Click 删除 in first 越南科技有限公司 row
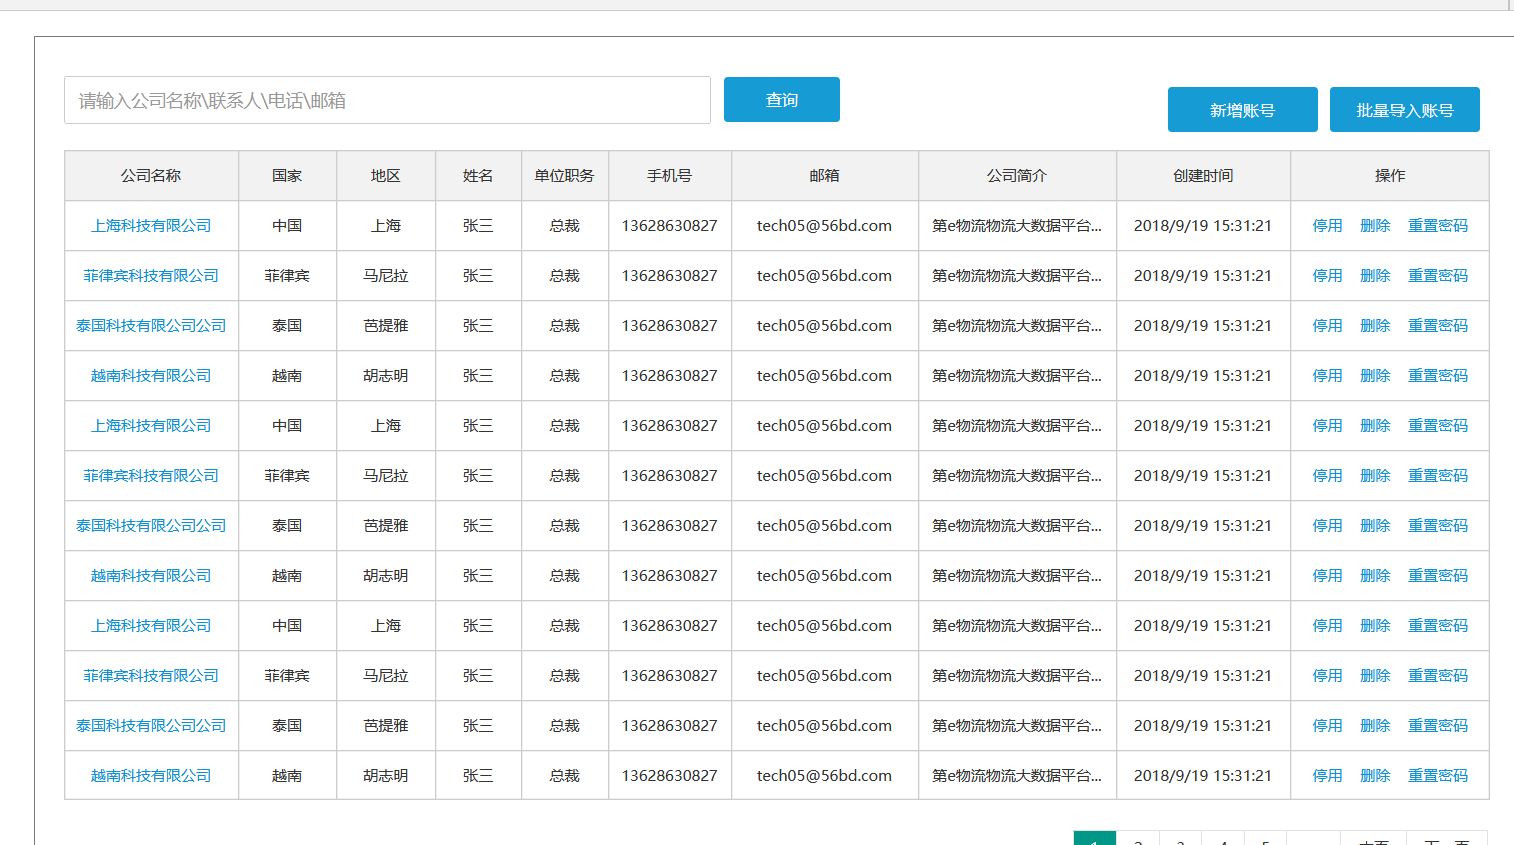 click(1375, 376)
